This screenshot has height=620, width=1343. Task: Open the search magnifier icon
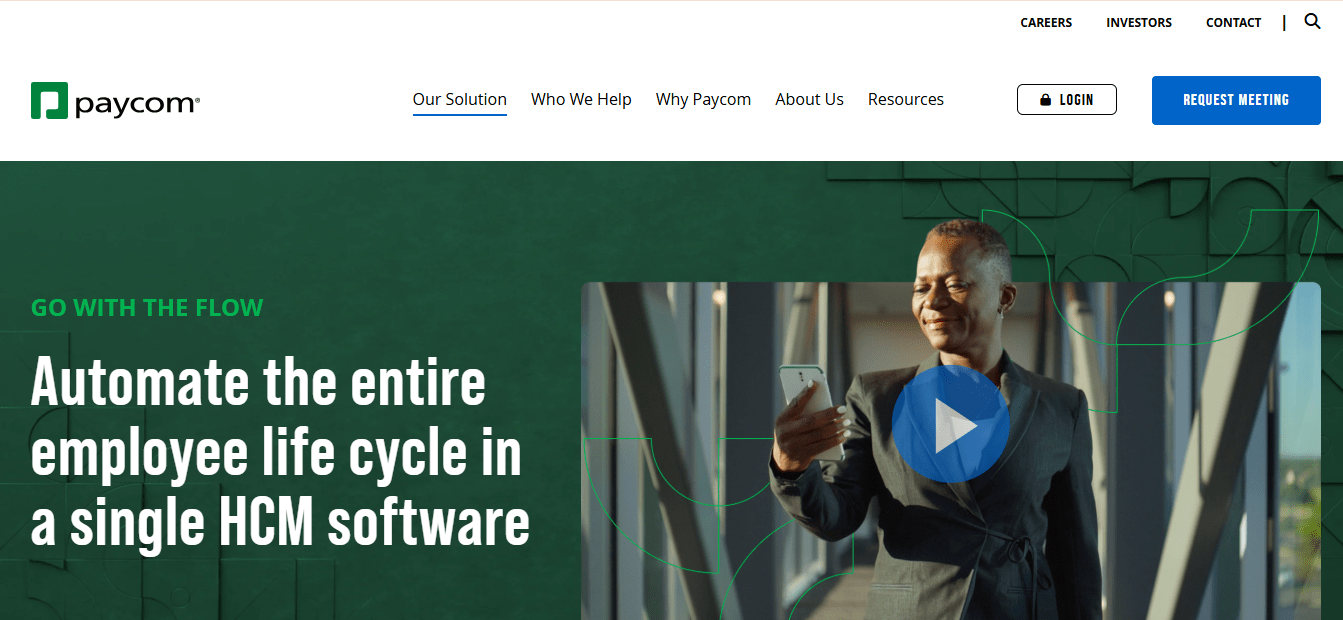coord(1313,21)
